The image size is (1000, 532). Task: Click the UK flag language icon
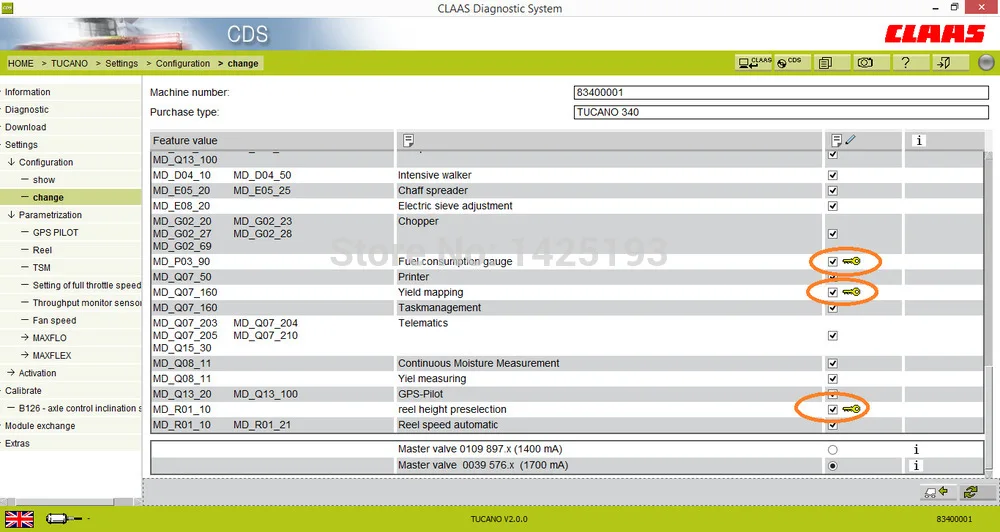coord(20,519)
